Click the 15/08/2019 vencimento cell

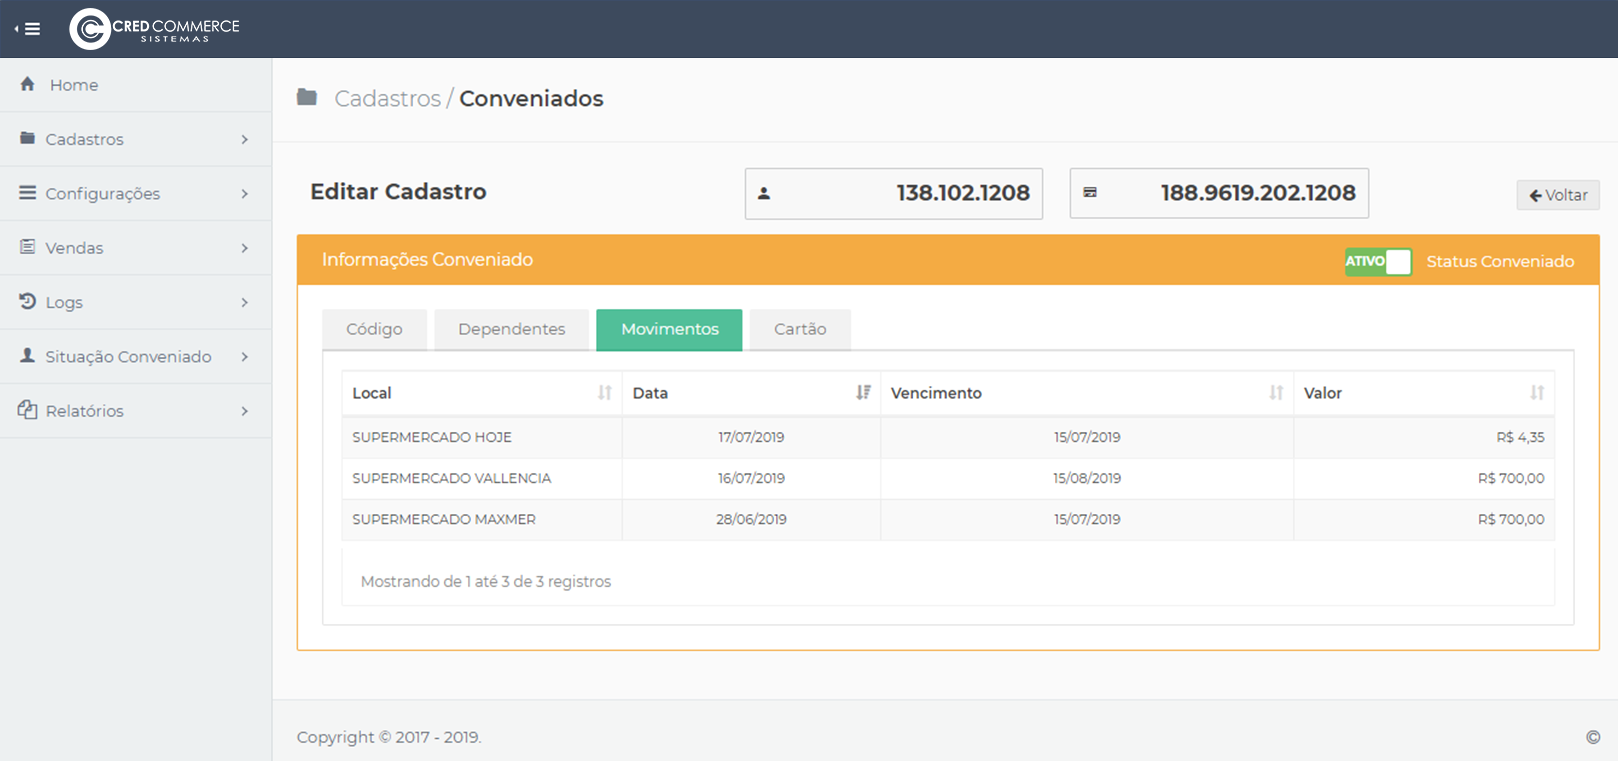[1087, 478]
